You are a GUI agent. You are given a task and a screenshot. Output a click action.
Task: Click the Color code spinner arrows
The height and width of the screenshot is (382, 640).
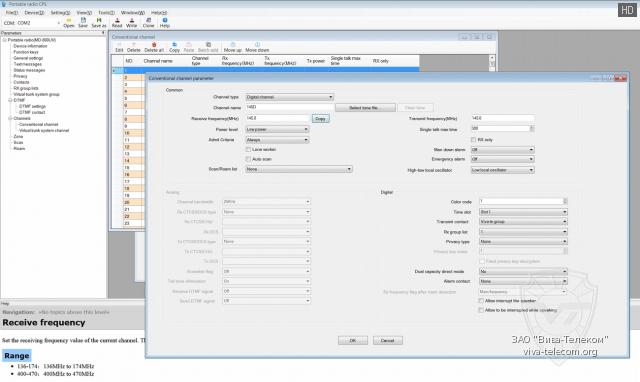[x=565, y=201]
